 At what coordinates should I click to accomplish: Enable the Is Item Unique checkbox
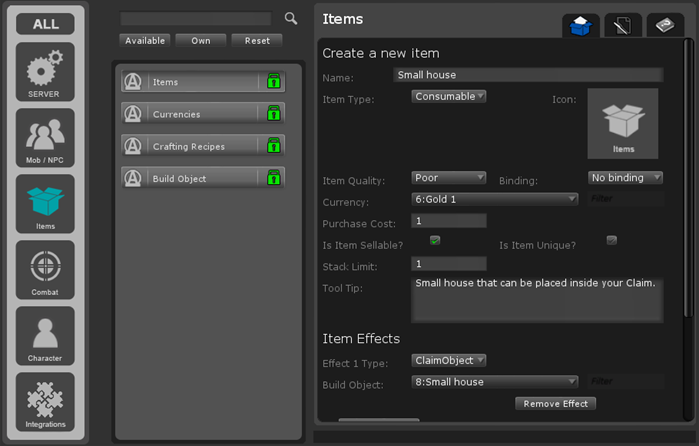(x=612, y=241)
